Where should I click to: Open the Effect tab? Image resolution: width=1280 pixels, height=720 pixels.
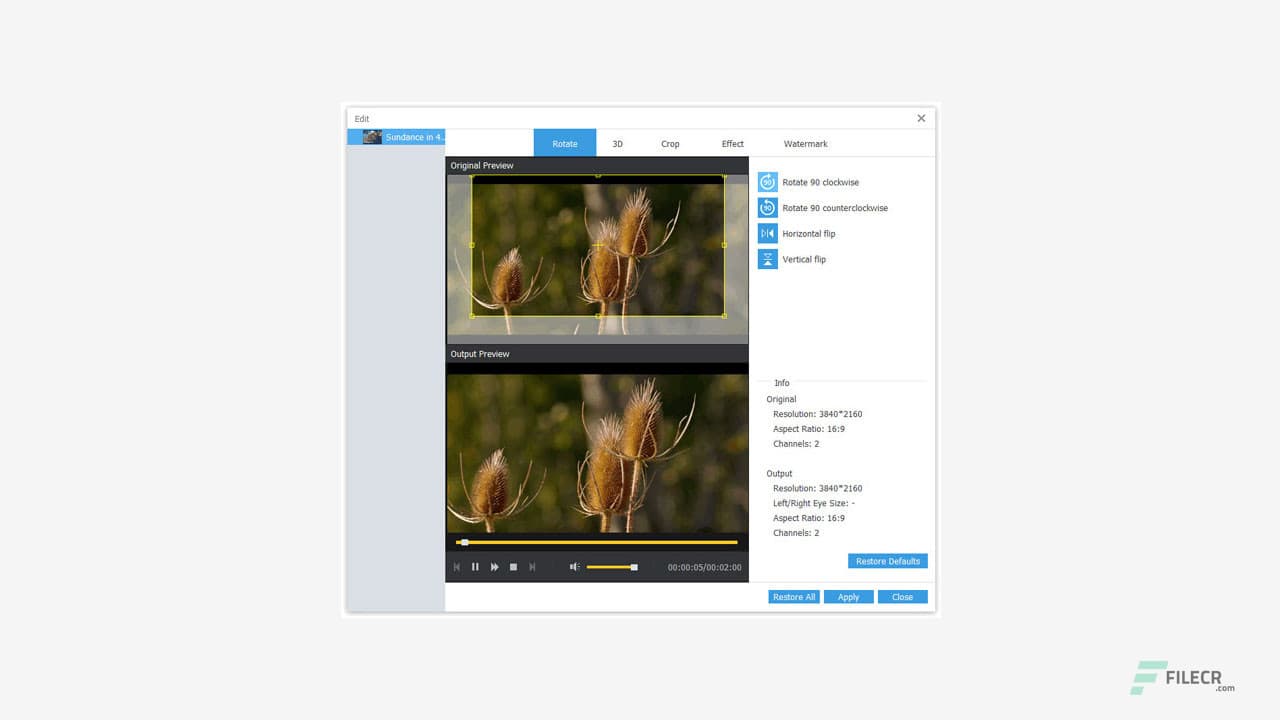pyautogui.click(x=732, y=143)
